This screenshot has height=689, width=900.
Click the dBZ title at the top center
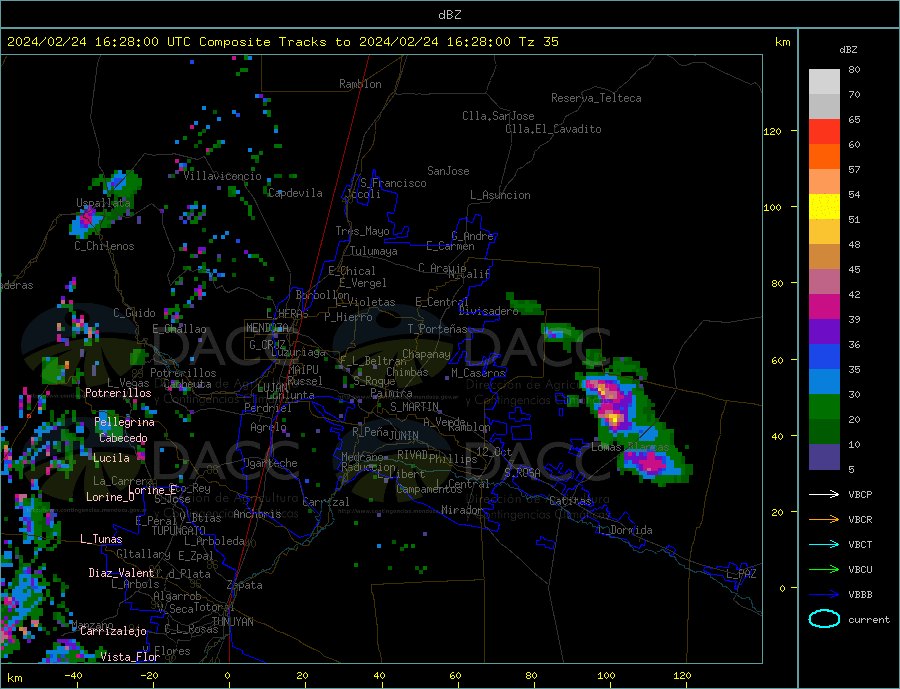[449, 15]
